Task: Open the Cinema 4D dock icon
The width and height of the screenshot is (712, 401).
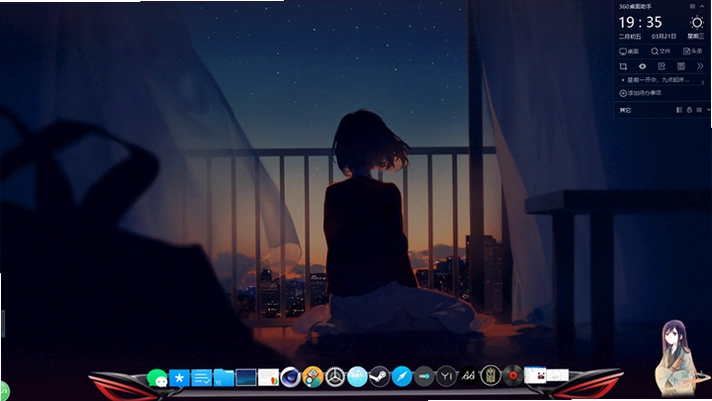Action: (291, 377)
